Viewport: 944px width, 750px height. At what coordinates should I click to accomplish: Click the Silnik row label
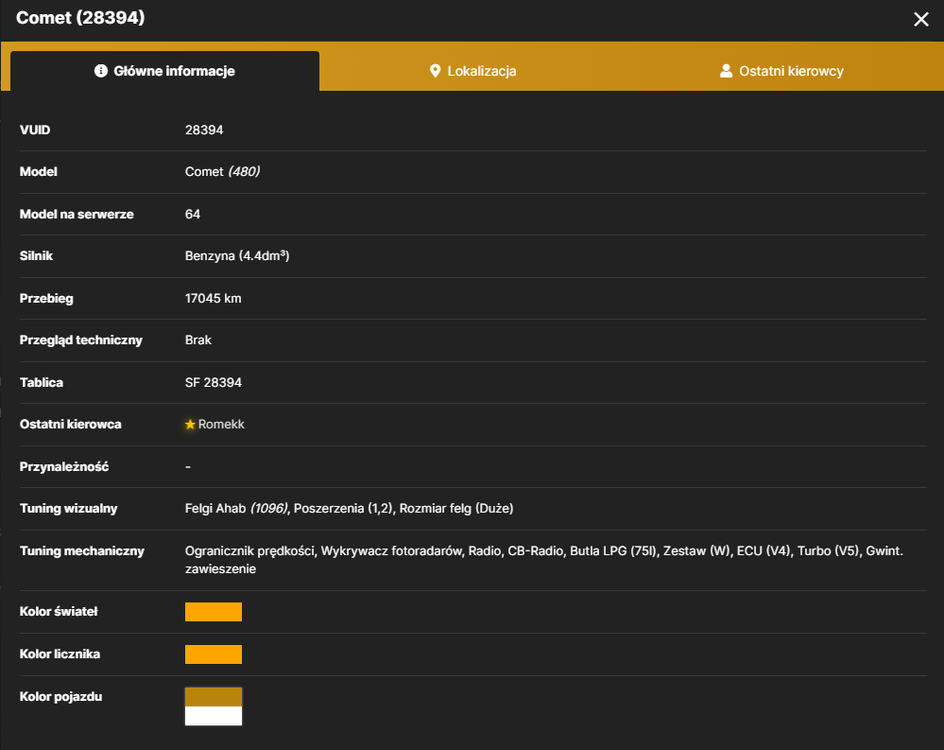tap(36, 256)
